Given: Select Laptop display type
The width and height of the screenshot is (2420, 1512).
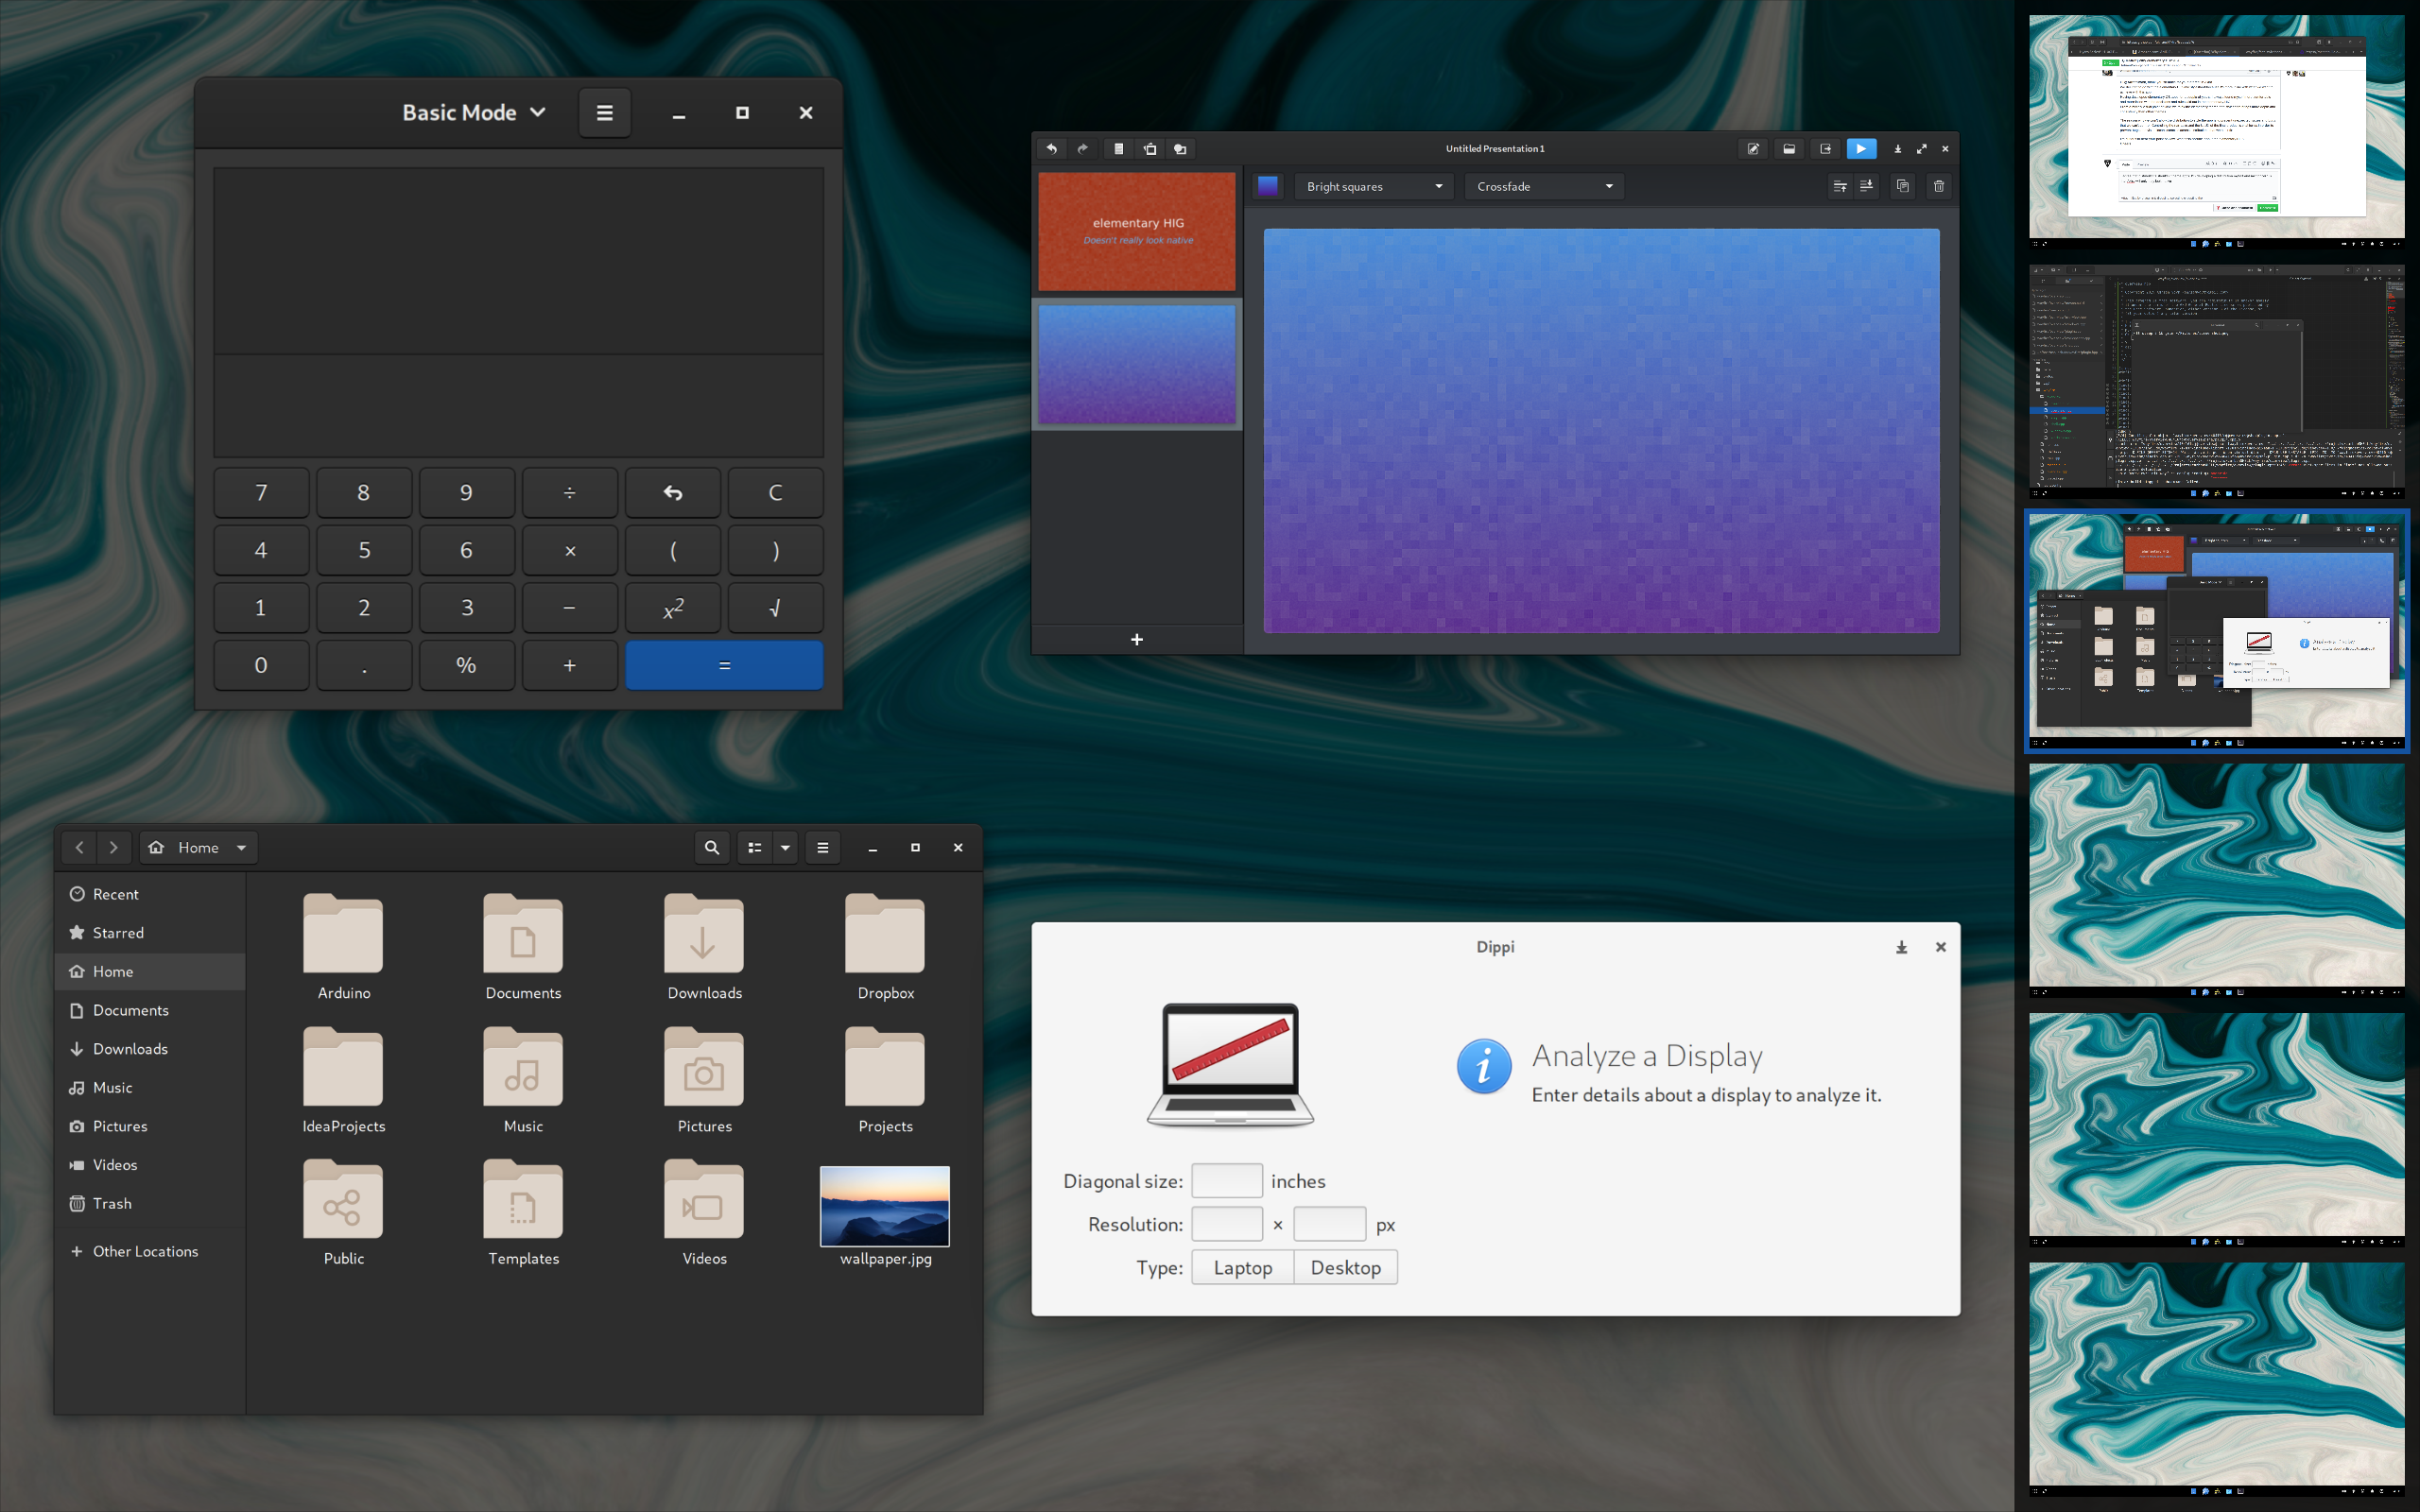Looking at the screenshot, I should click(x=1243, y=1268).
